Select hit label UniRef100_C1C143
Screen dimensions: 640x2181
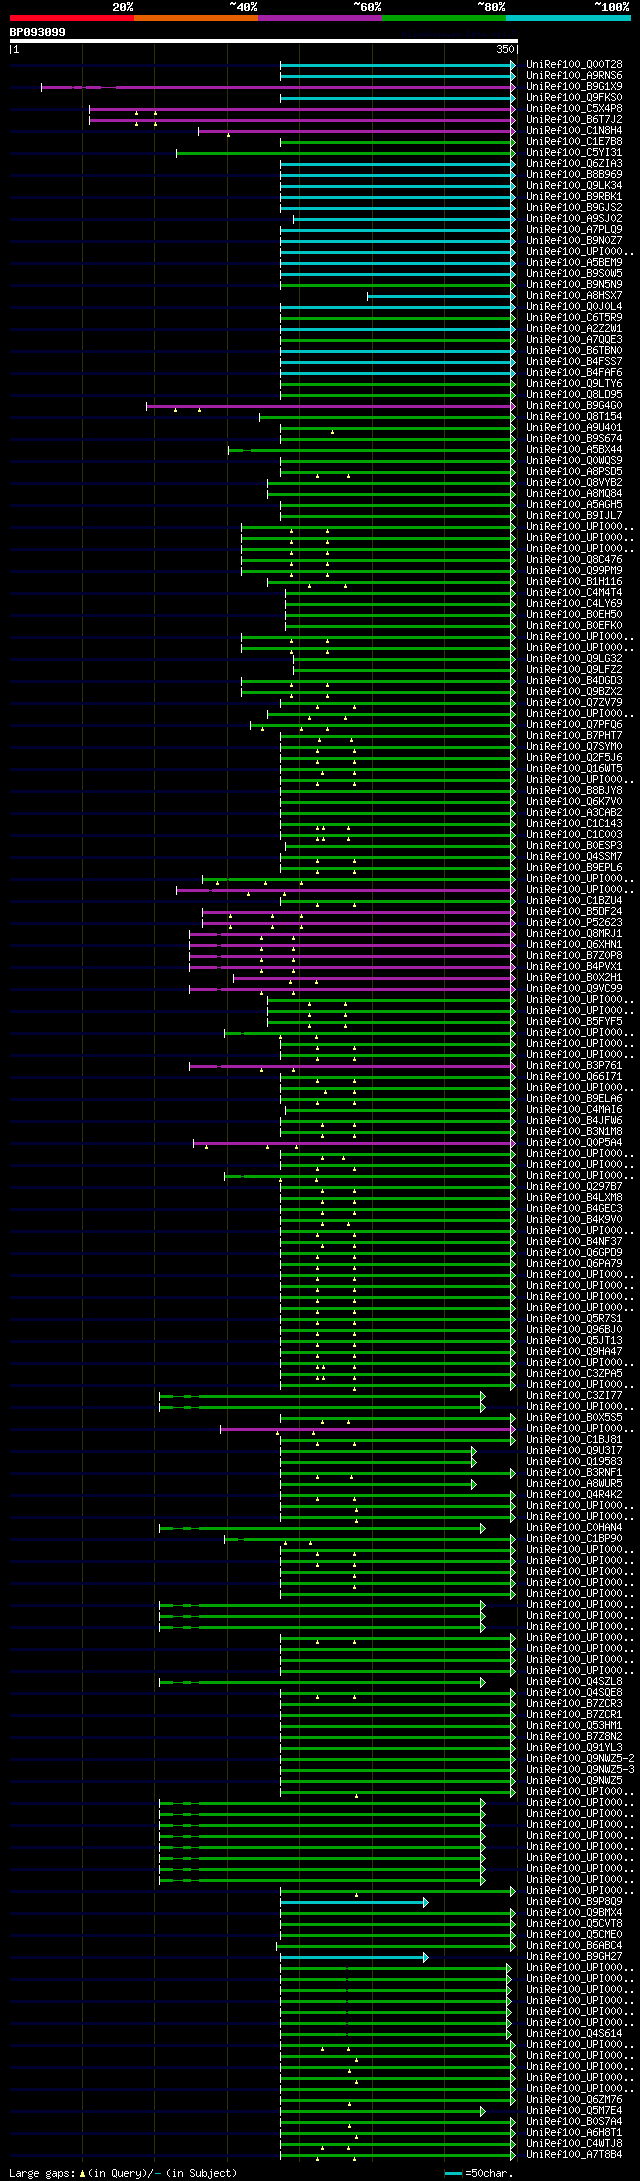point(574,823)
